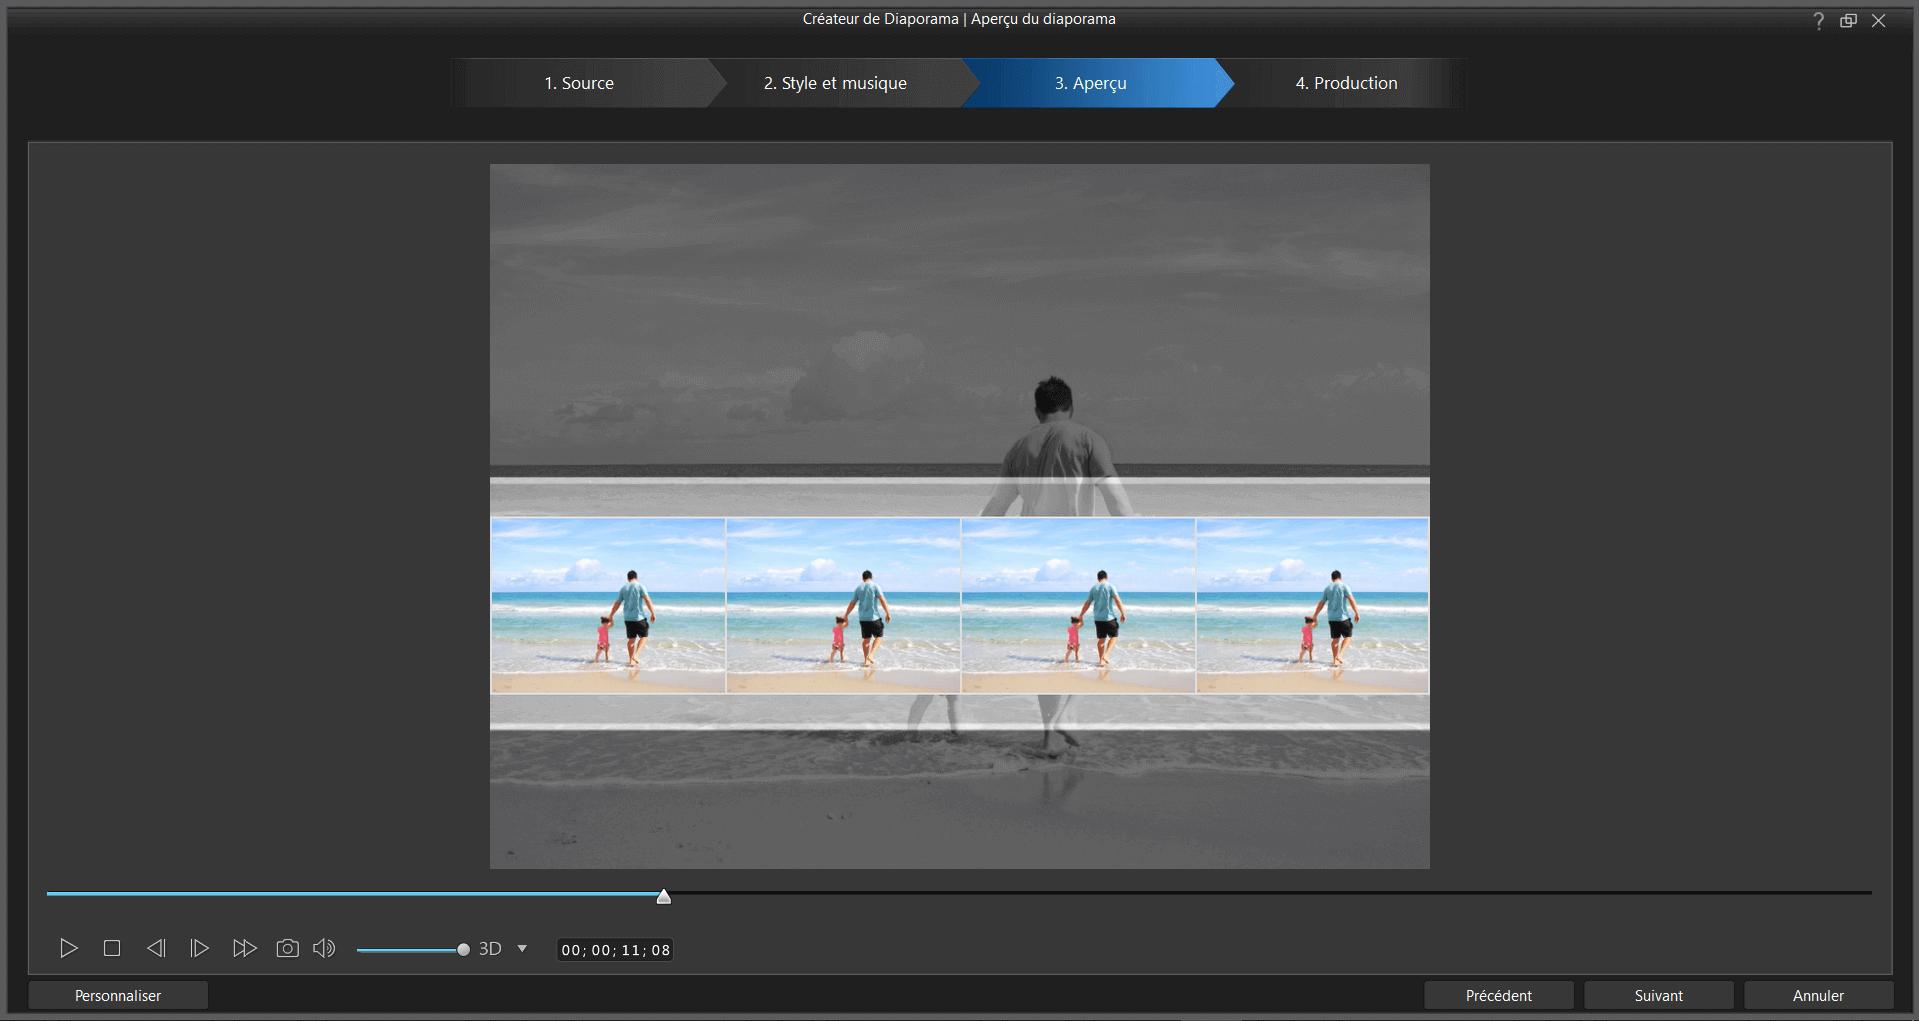This screenshot has height=1021, width=1919.
Task: Capture a snapshot of the current frame
Action: (287, 948)
